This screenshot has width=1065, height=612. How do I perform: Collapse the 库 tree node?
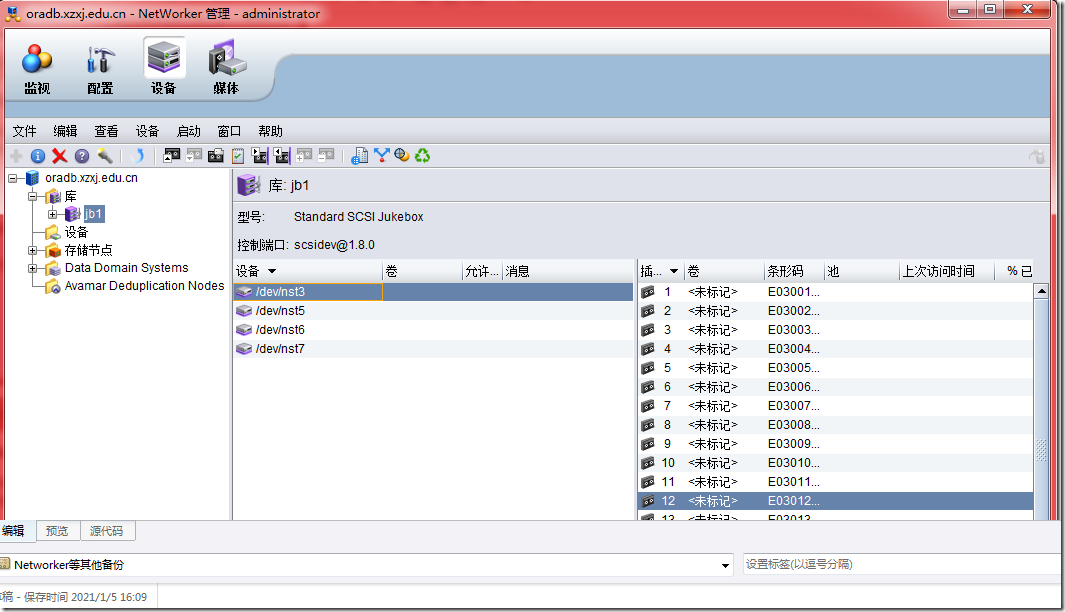pos(32,196)
